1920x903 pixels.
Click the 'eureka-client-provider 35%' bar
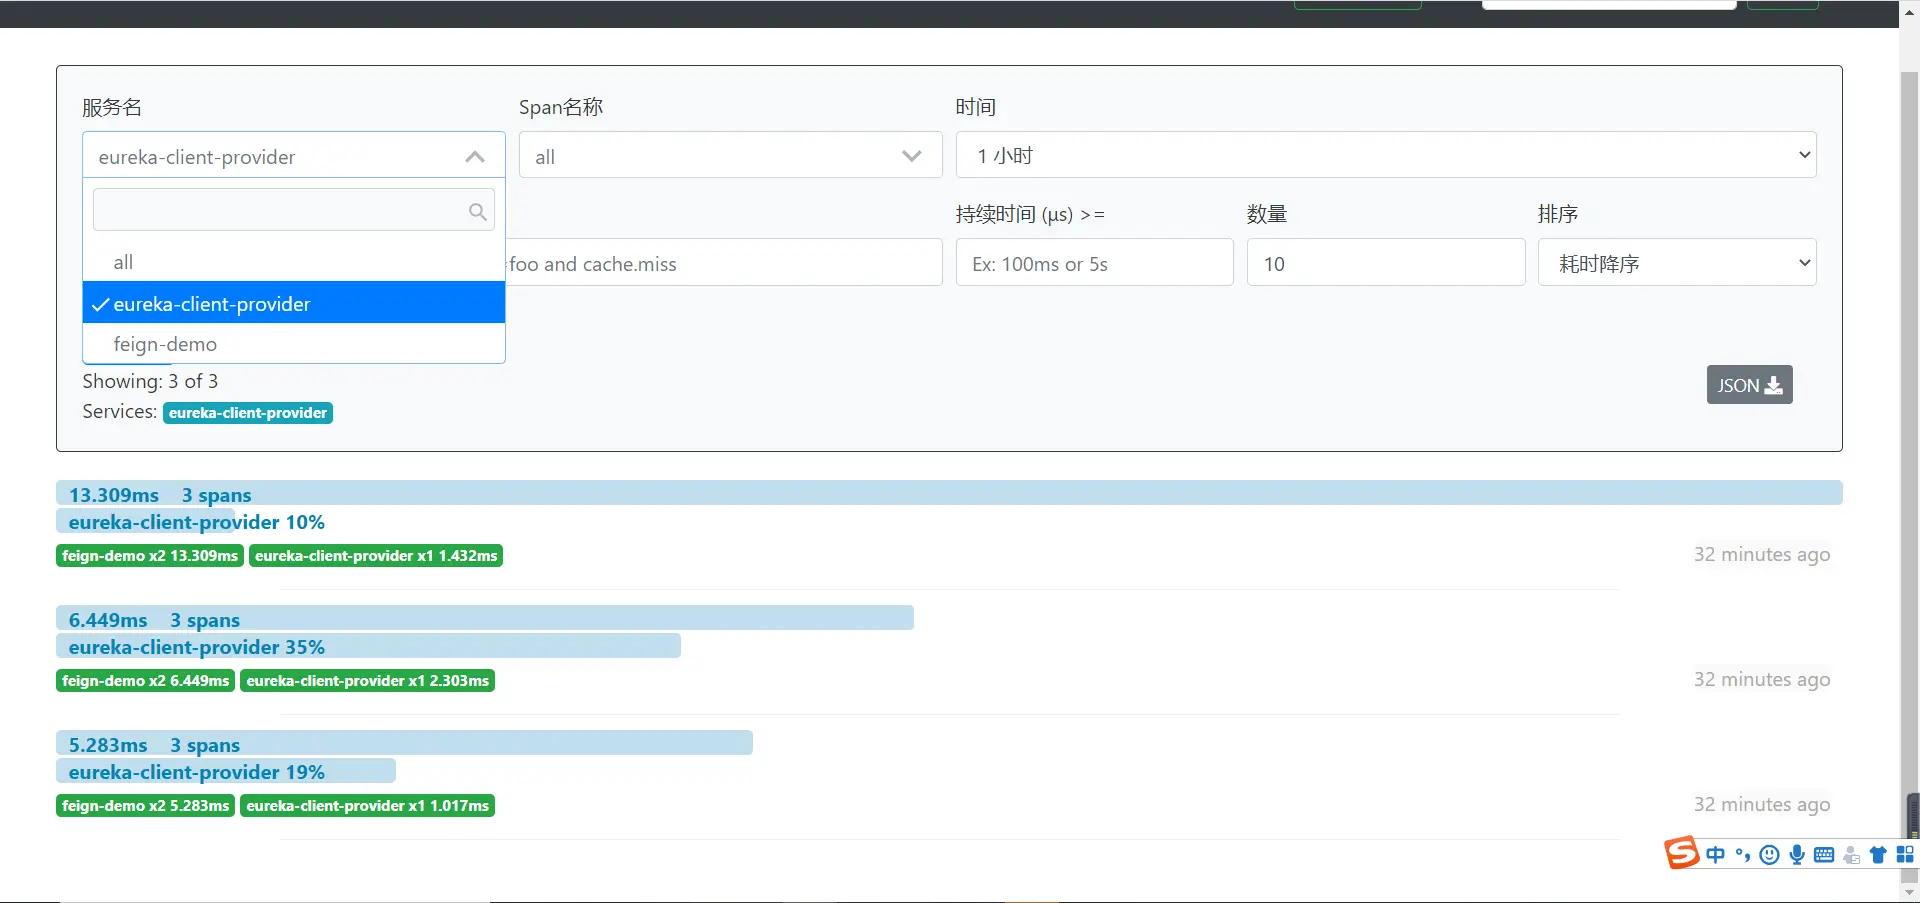[x=368, y=647]
